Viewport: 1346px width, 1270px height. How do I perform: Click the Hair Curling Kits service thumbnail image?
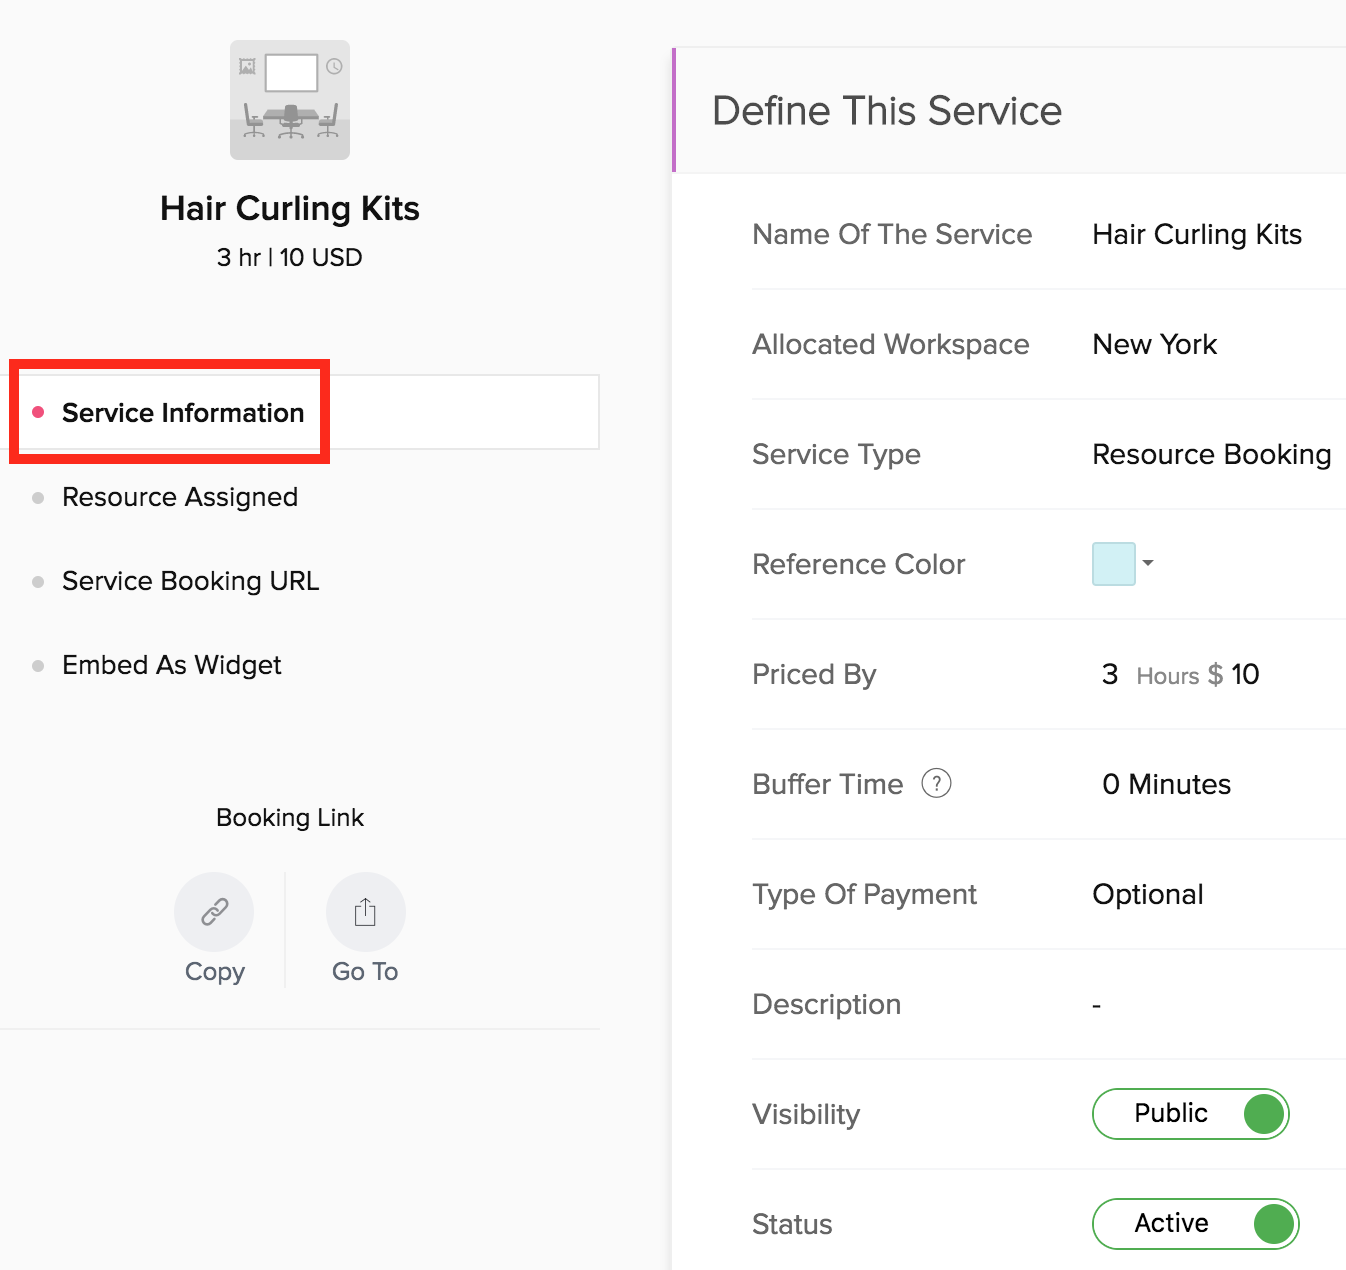(290, 100)
